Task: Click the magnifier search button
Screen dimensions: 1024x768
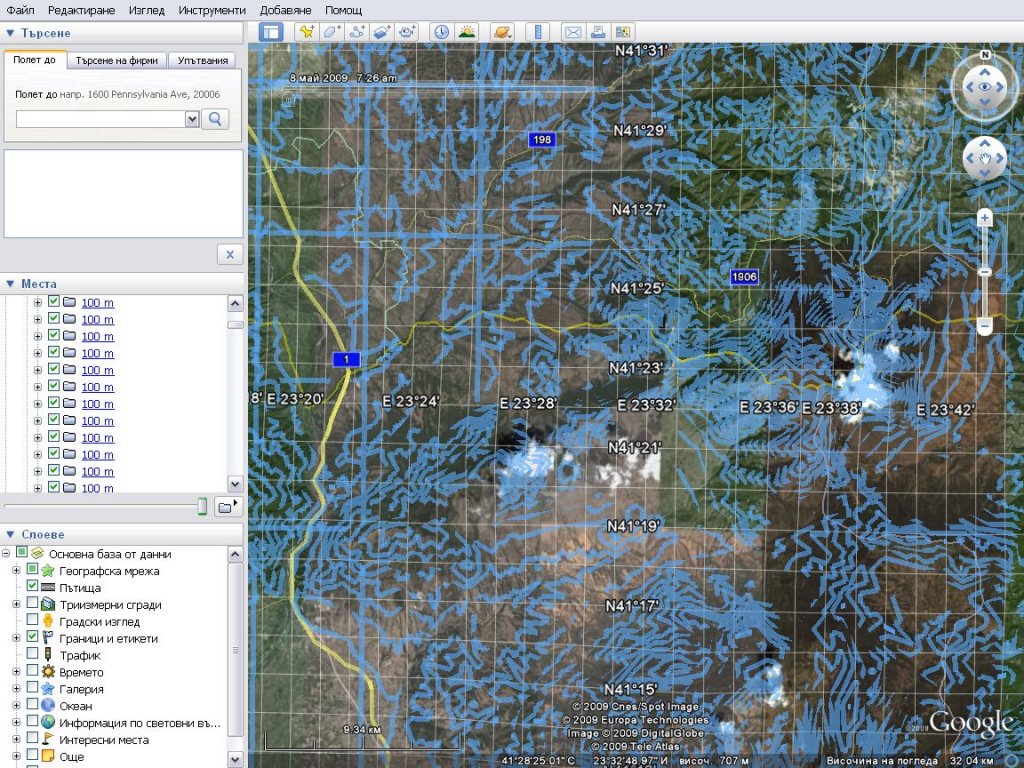Action: [215, 119]
